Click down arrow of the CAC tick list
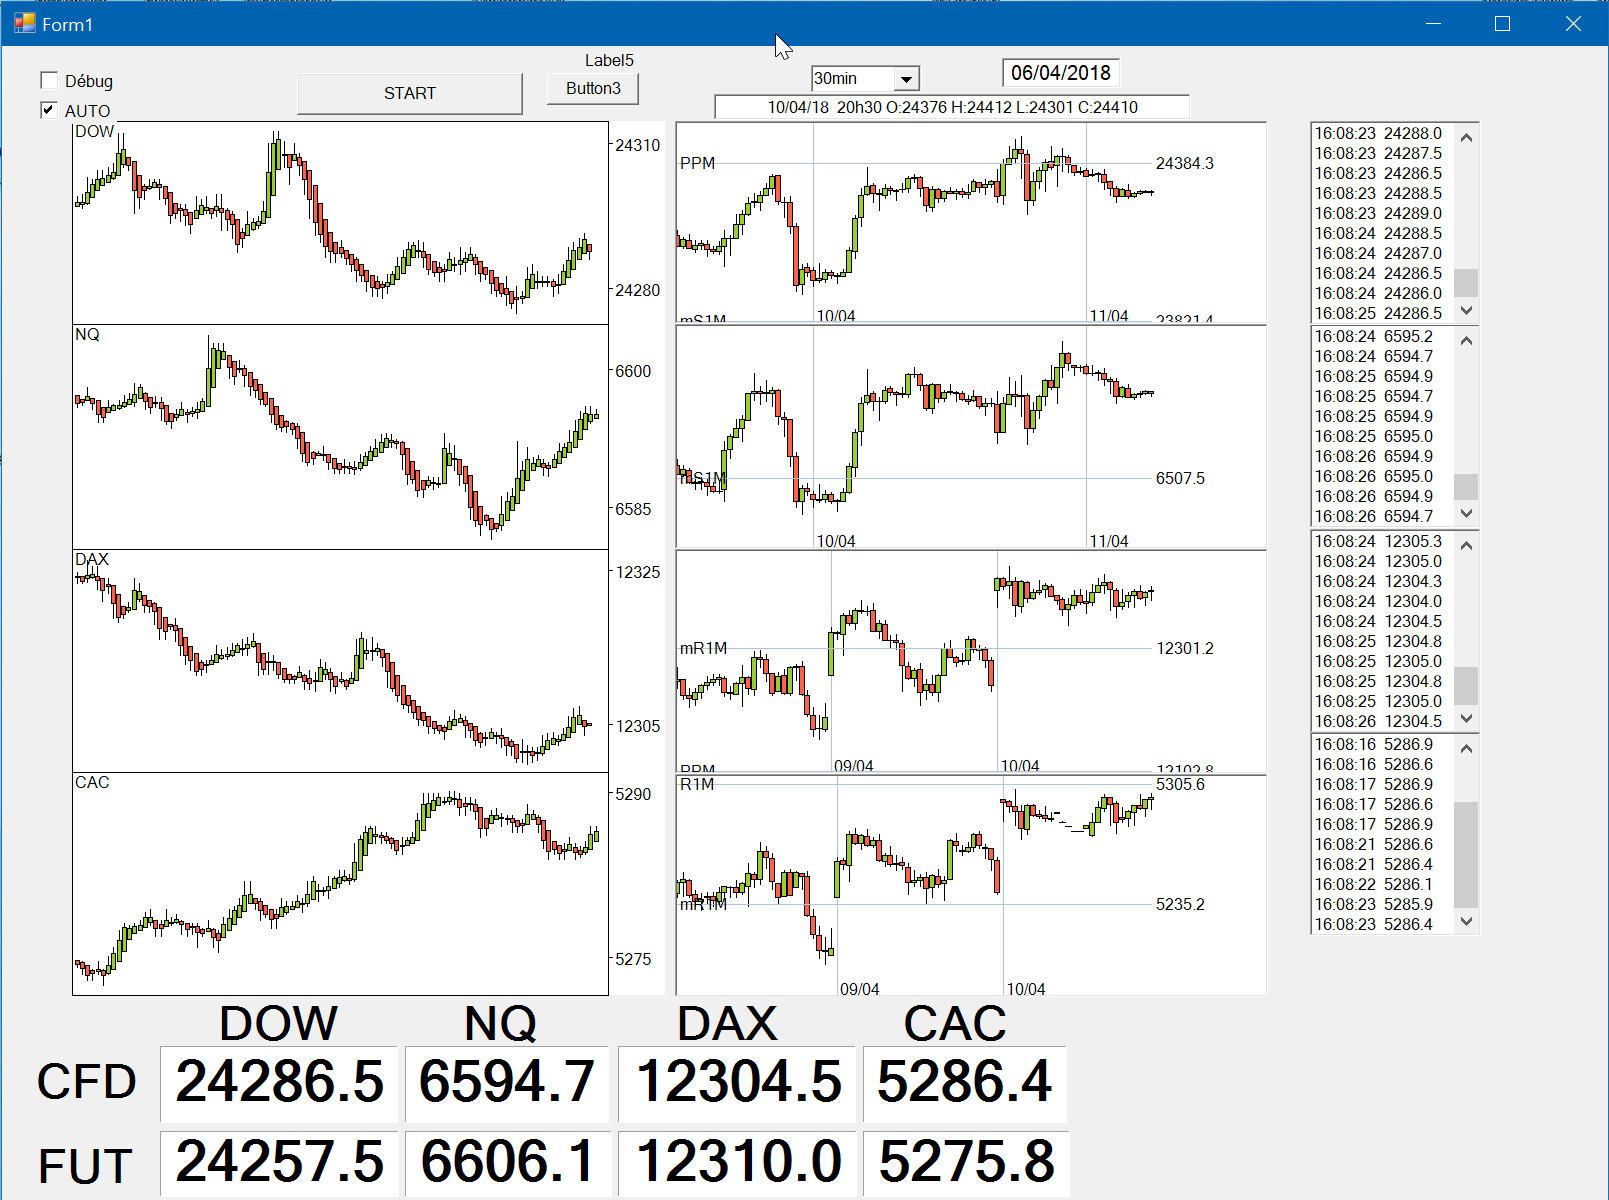The height and width of the screenshot is (1200, 1609). [1466, 922]
